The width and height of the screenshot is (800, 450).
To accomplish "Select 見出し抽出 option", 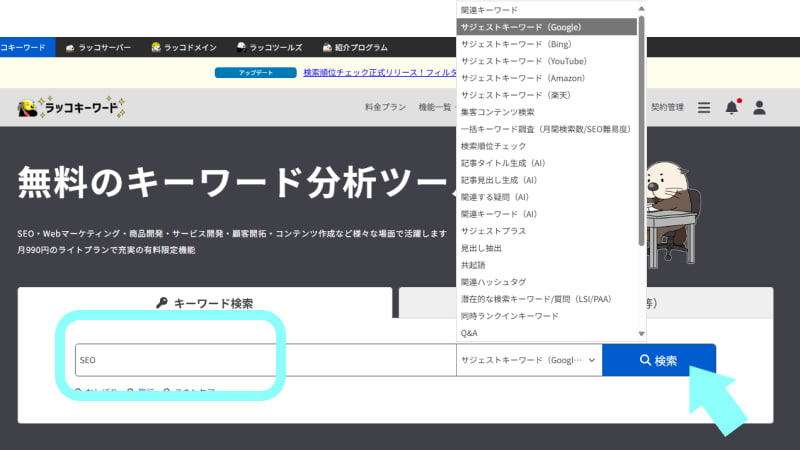I will pyautogui.click(x=546, y=248).
